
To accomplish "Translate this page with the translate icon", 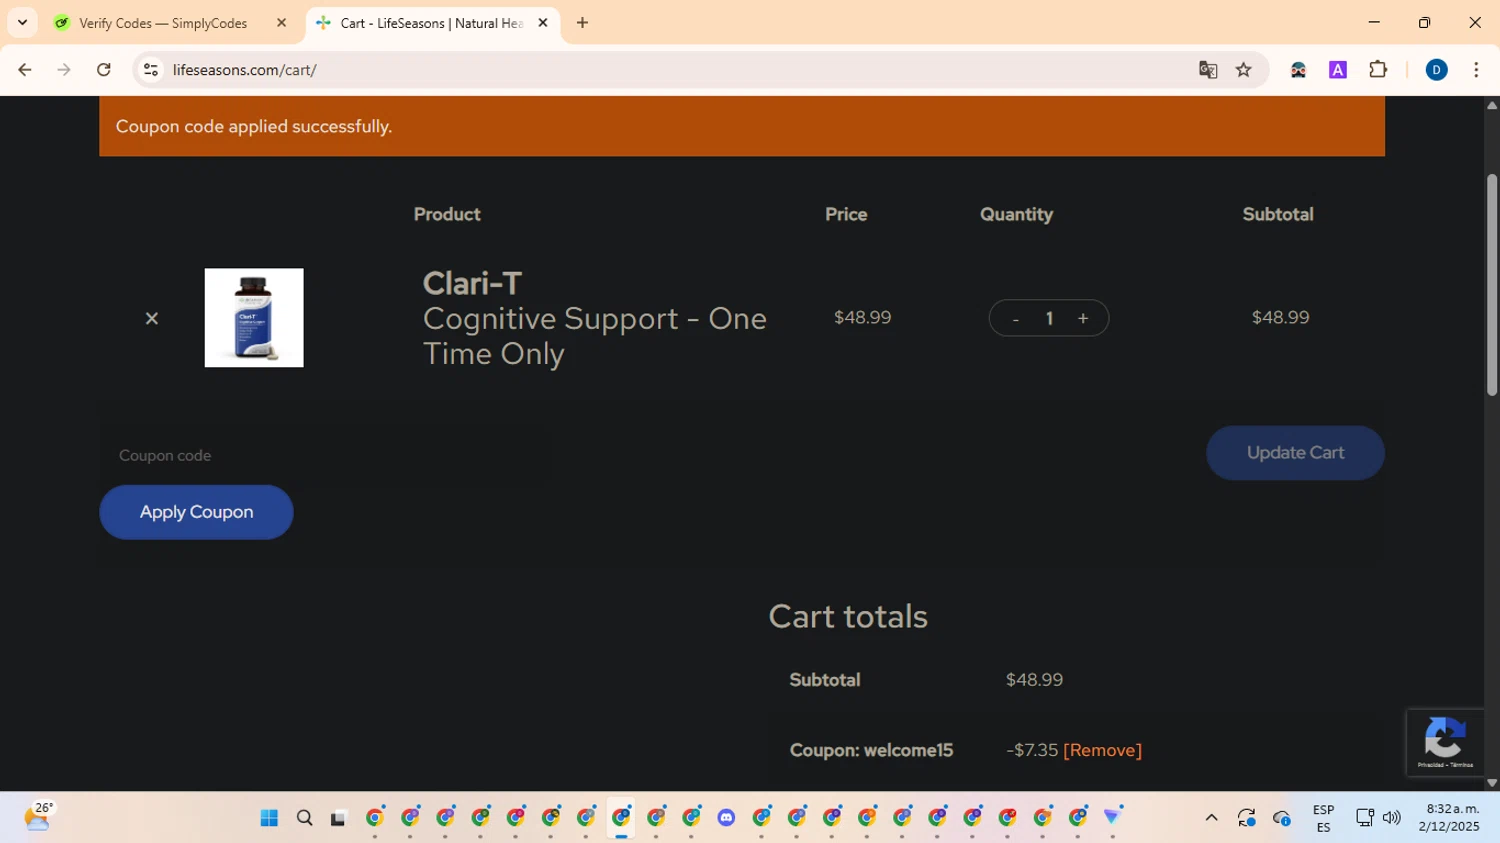I will coord(1208,70).
